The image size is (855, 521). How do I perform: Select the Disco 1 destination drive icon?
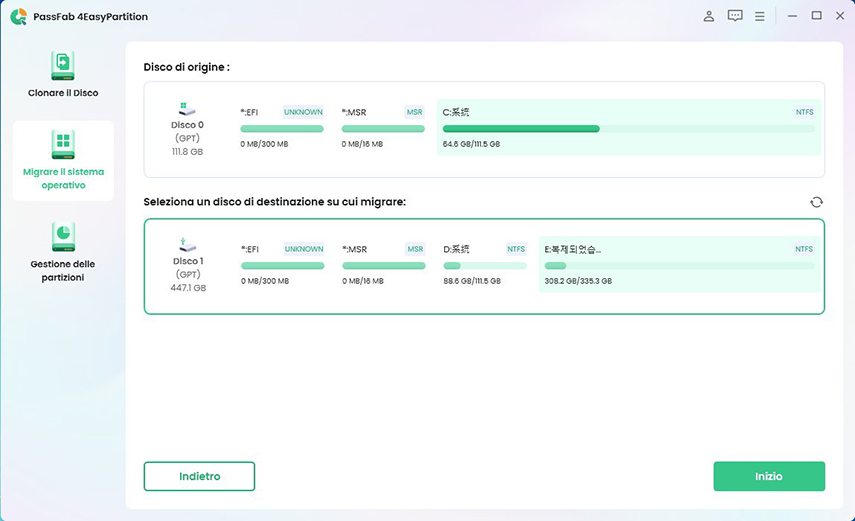pos(189,244)
